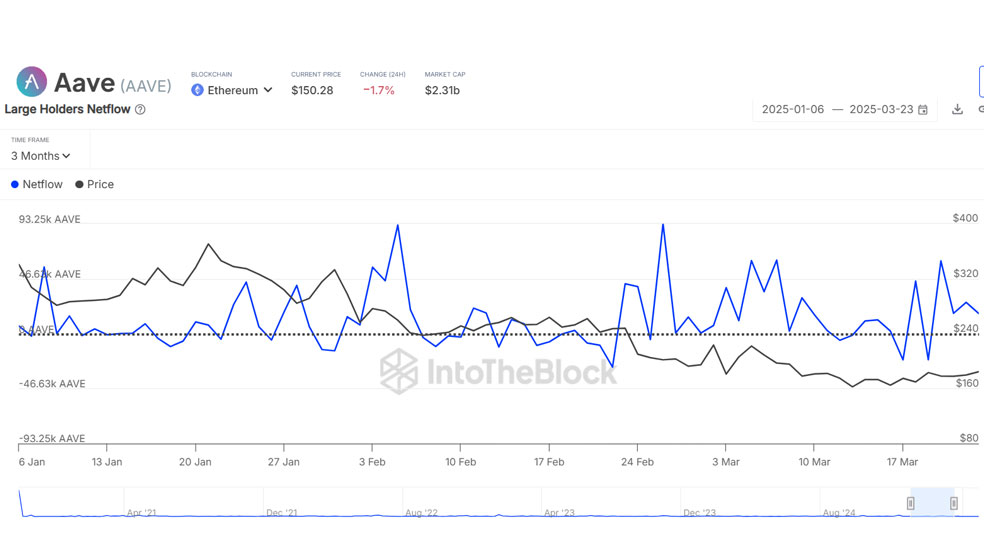
Task: Toggle the Price series legend
Action: point(95,184)
